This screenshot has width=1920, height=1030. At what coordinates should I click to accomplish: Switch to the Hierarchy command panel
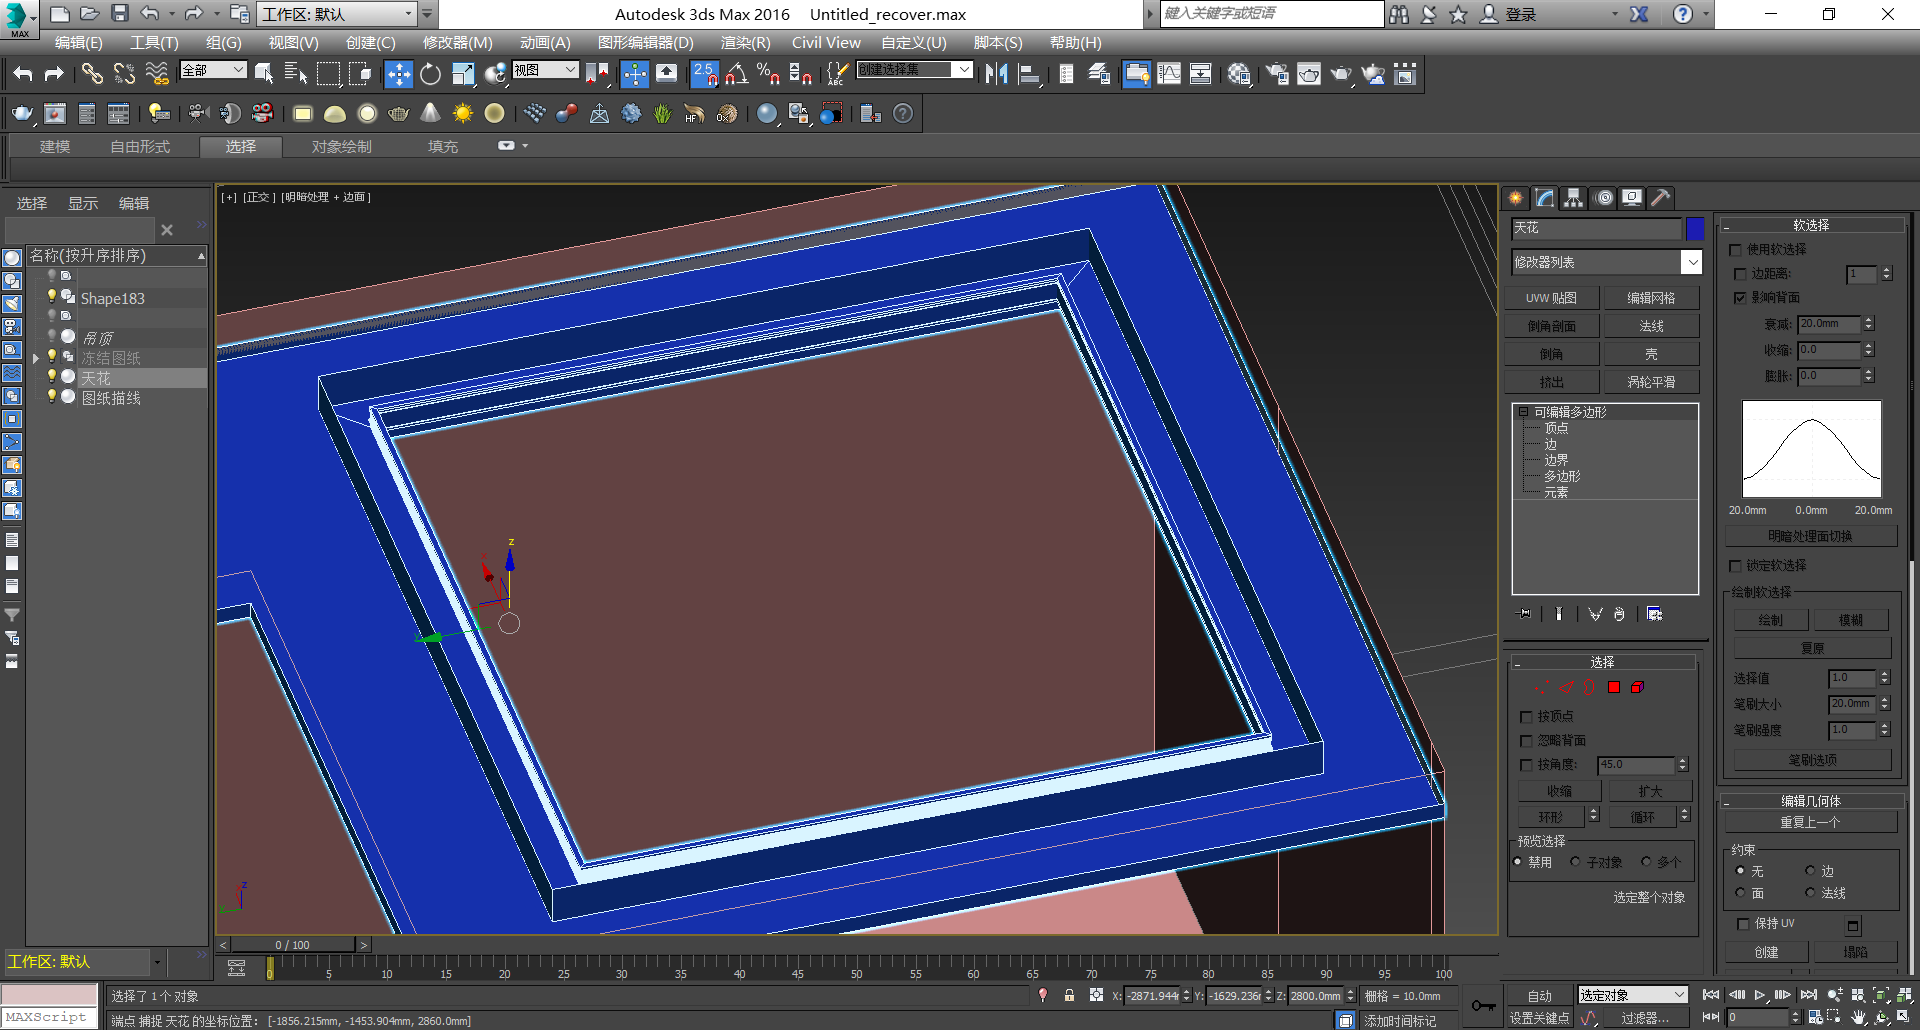click(1573, 198)
